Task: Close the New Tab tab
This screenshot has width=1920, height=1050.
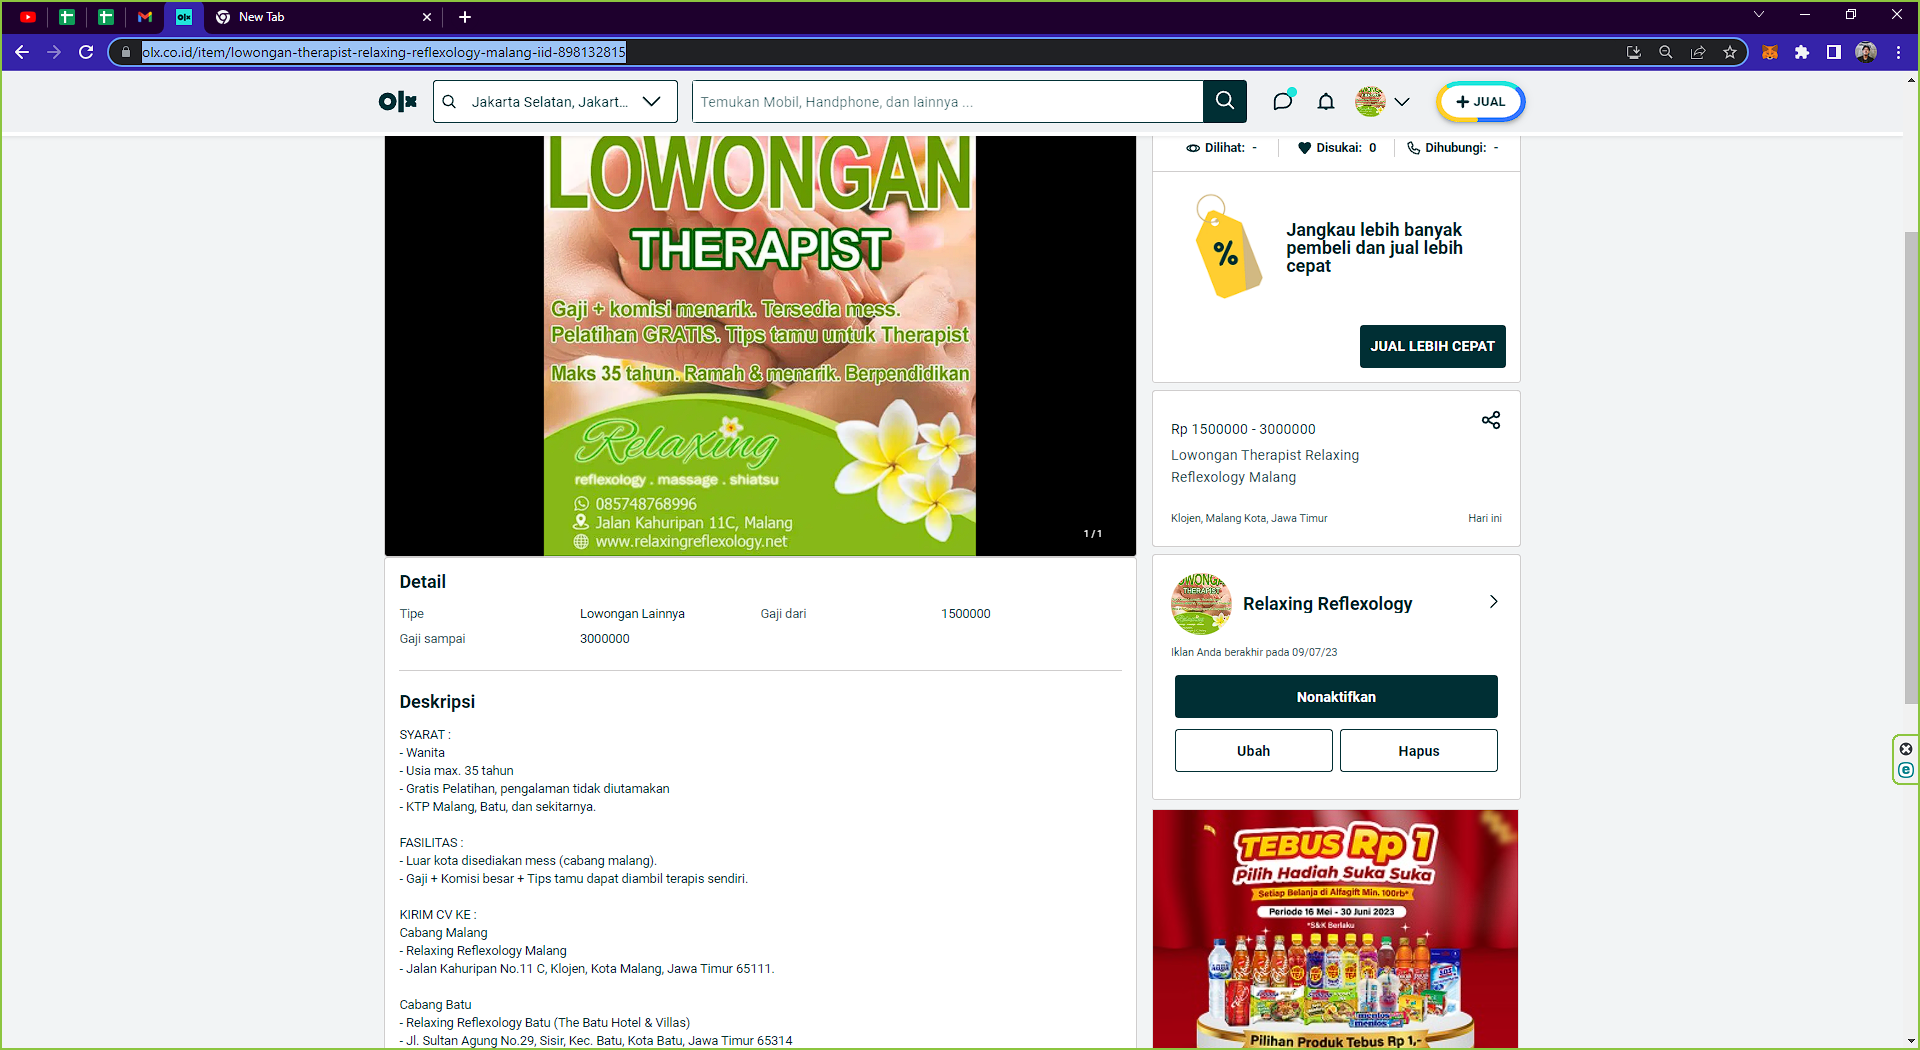Action: [x=427, y=17]
